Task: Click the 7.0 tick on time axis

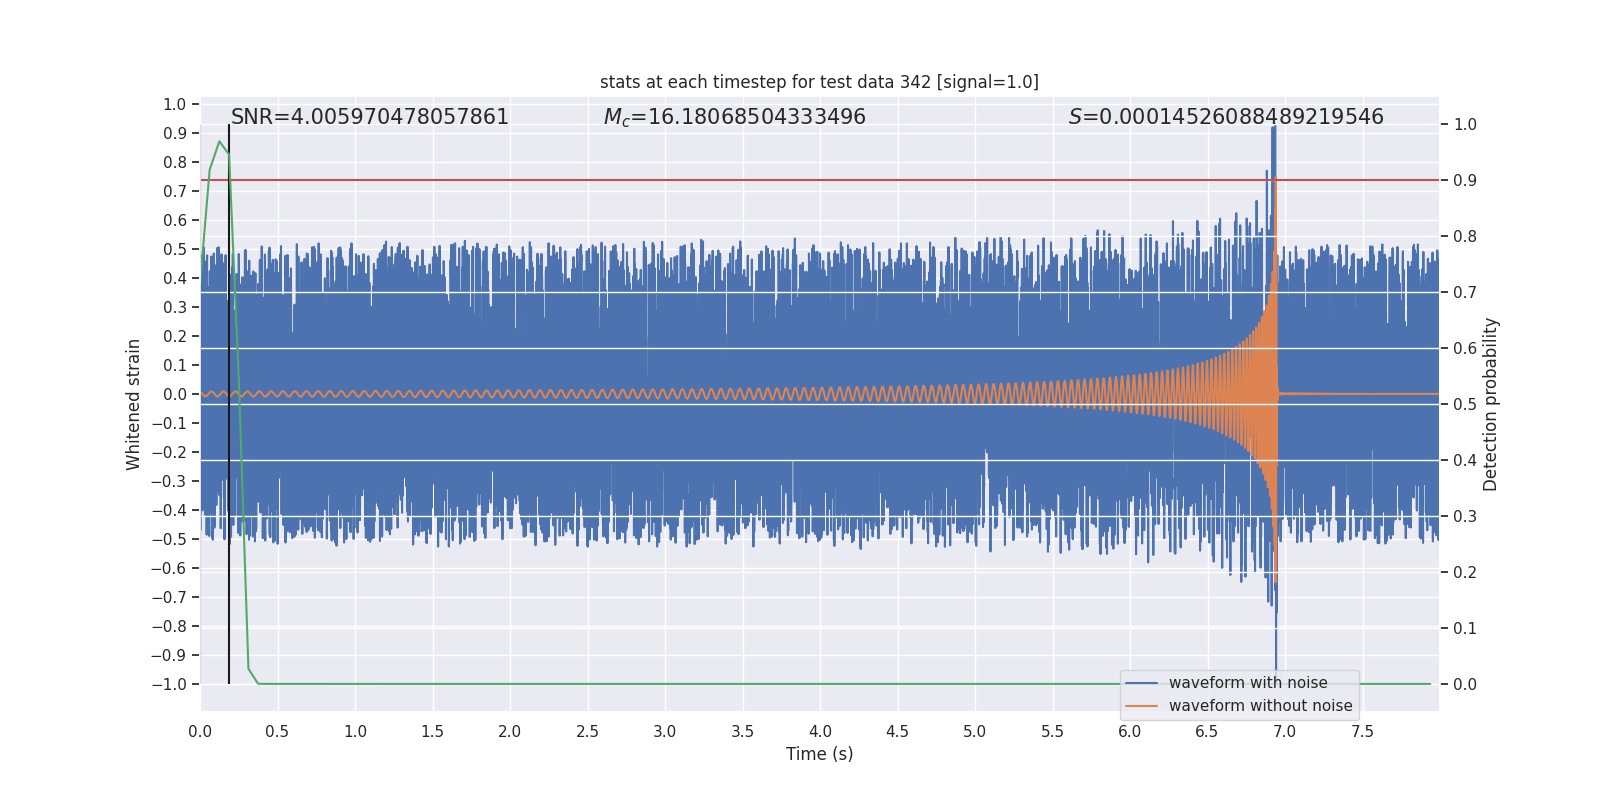Action: 1284,732
